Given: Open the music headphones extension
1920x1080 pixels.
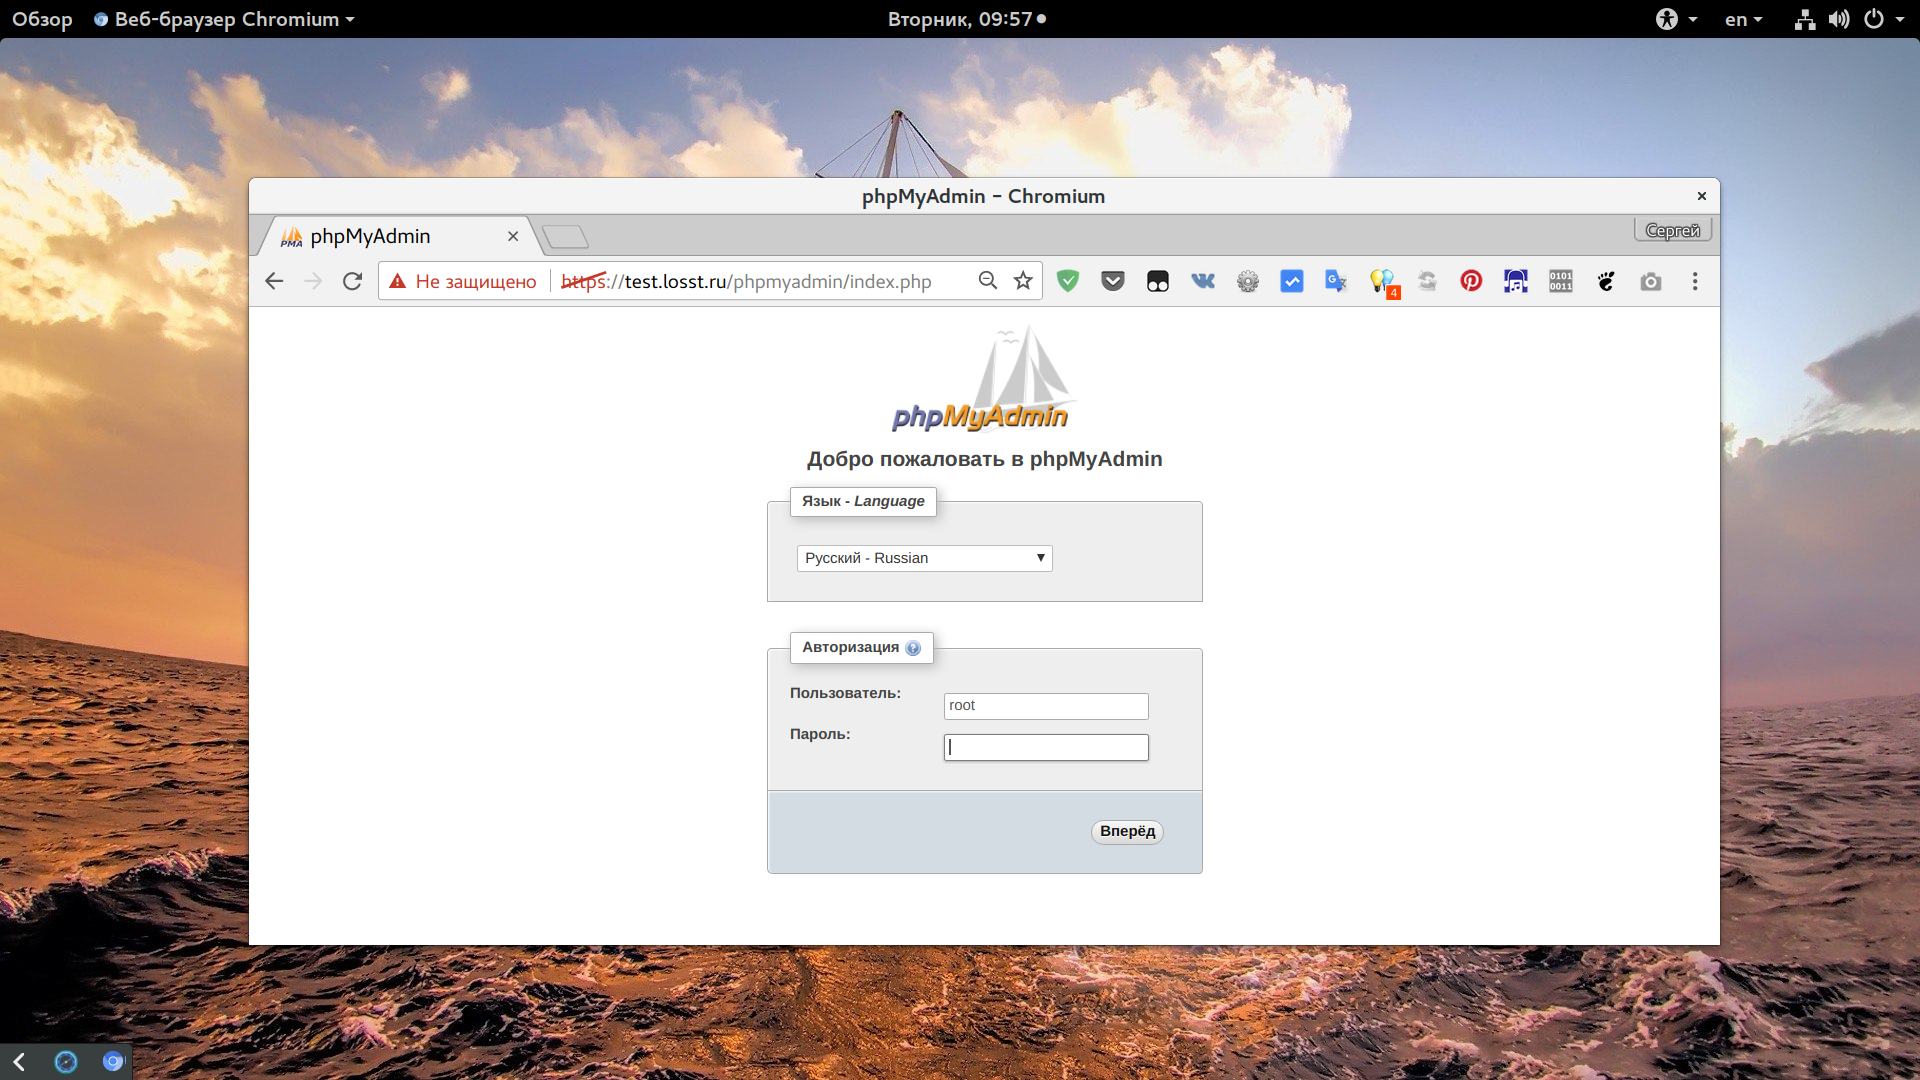Looking at the screenshot, I should pos(1516,281).
